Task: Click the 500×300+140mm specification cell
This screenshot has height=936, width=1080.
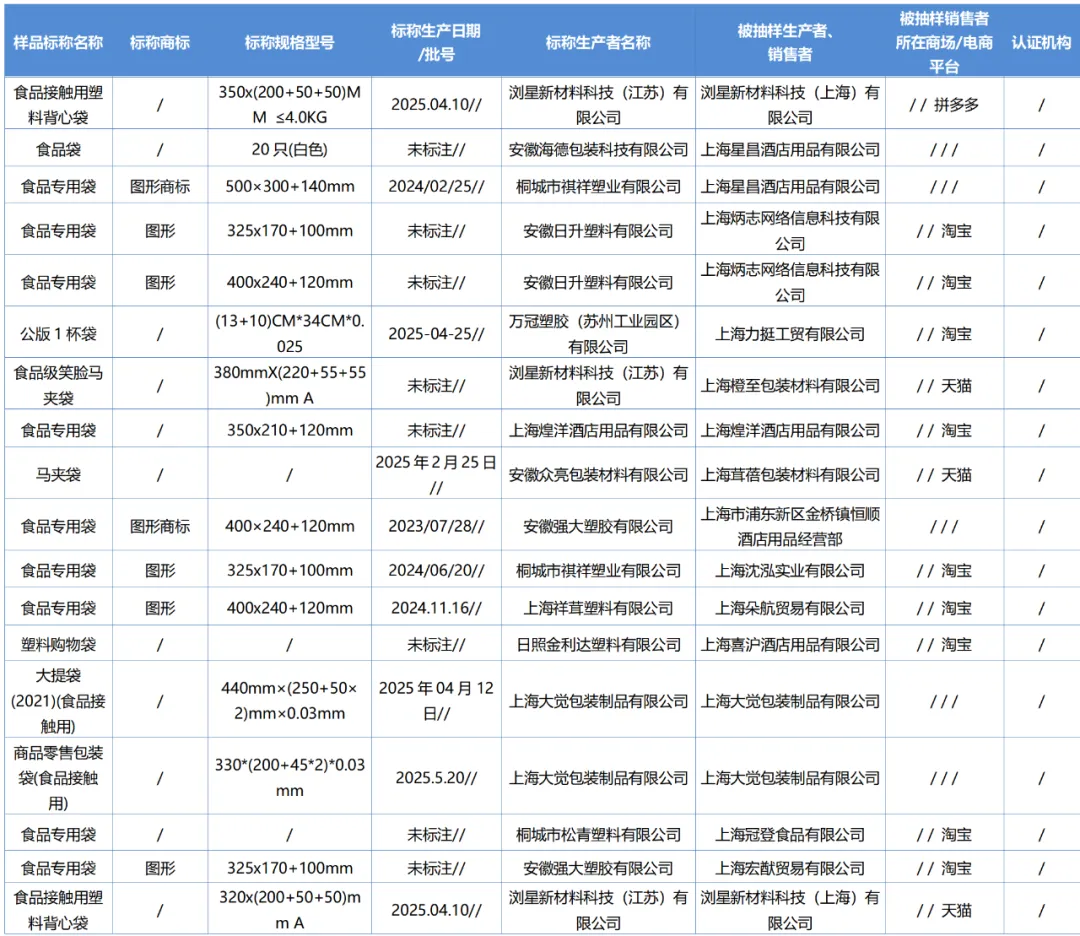Action: (x=289, y=187)
